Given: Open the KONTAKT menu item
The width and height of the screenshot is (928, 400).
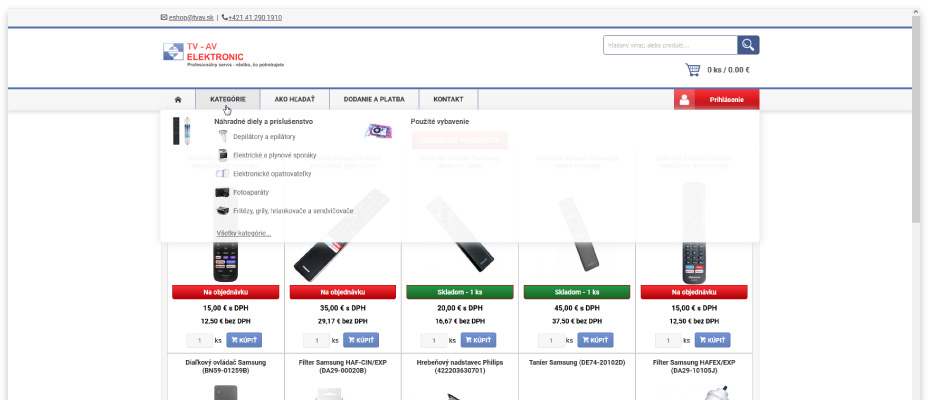Looking at the screenshot, I should click(448, 99).
